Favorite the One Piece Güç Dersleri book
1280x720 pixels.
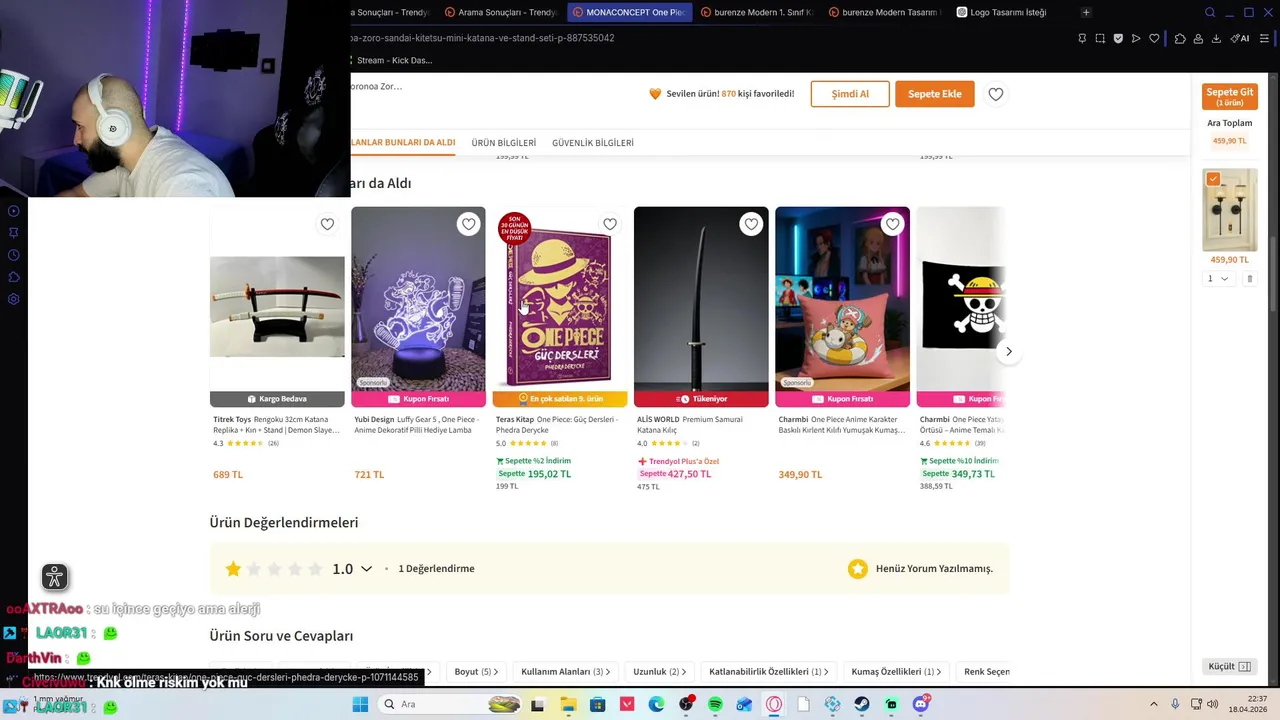tap(610, 224)
